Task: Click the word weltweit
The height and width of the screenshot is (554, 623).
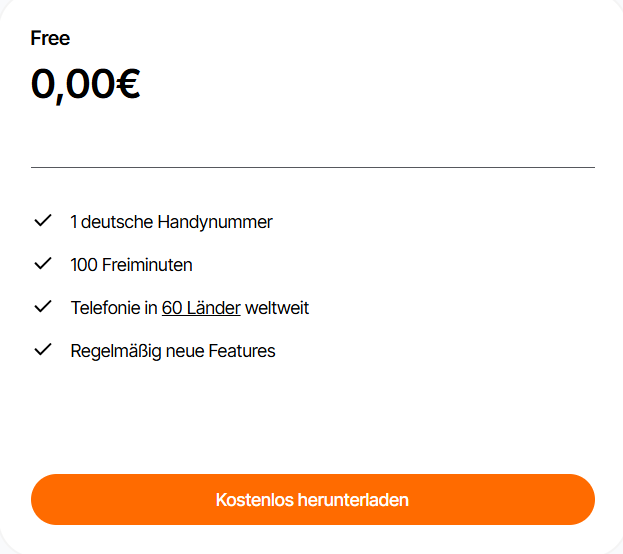Action: (277, 308)
